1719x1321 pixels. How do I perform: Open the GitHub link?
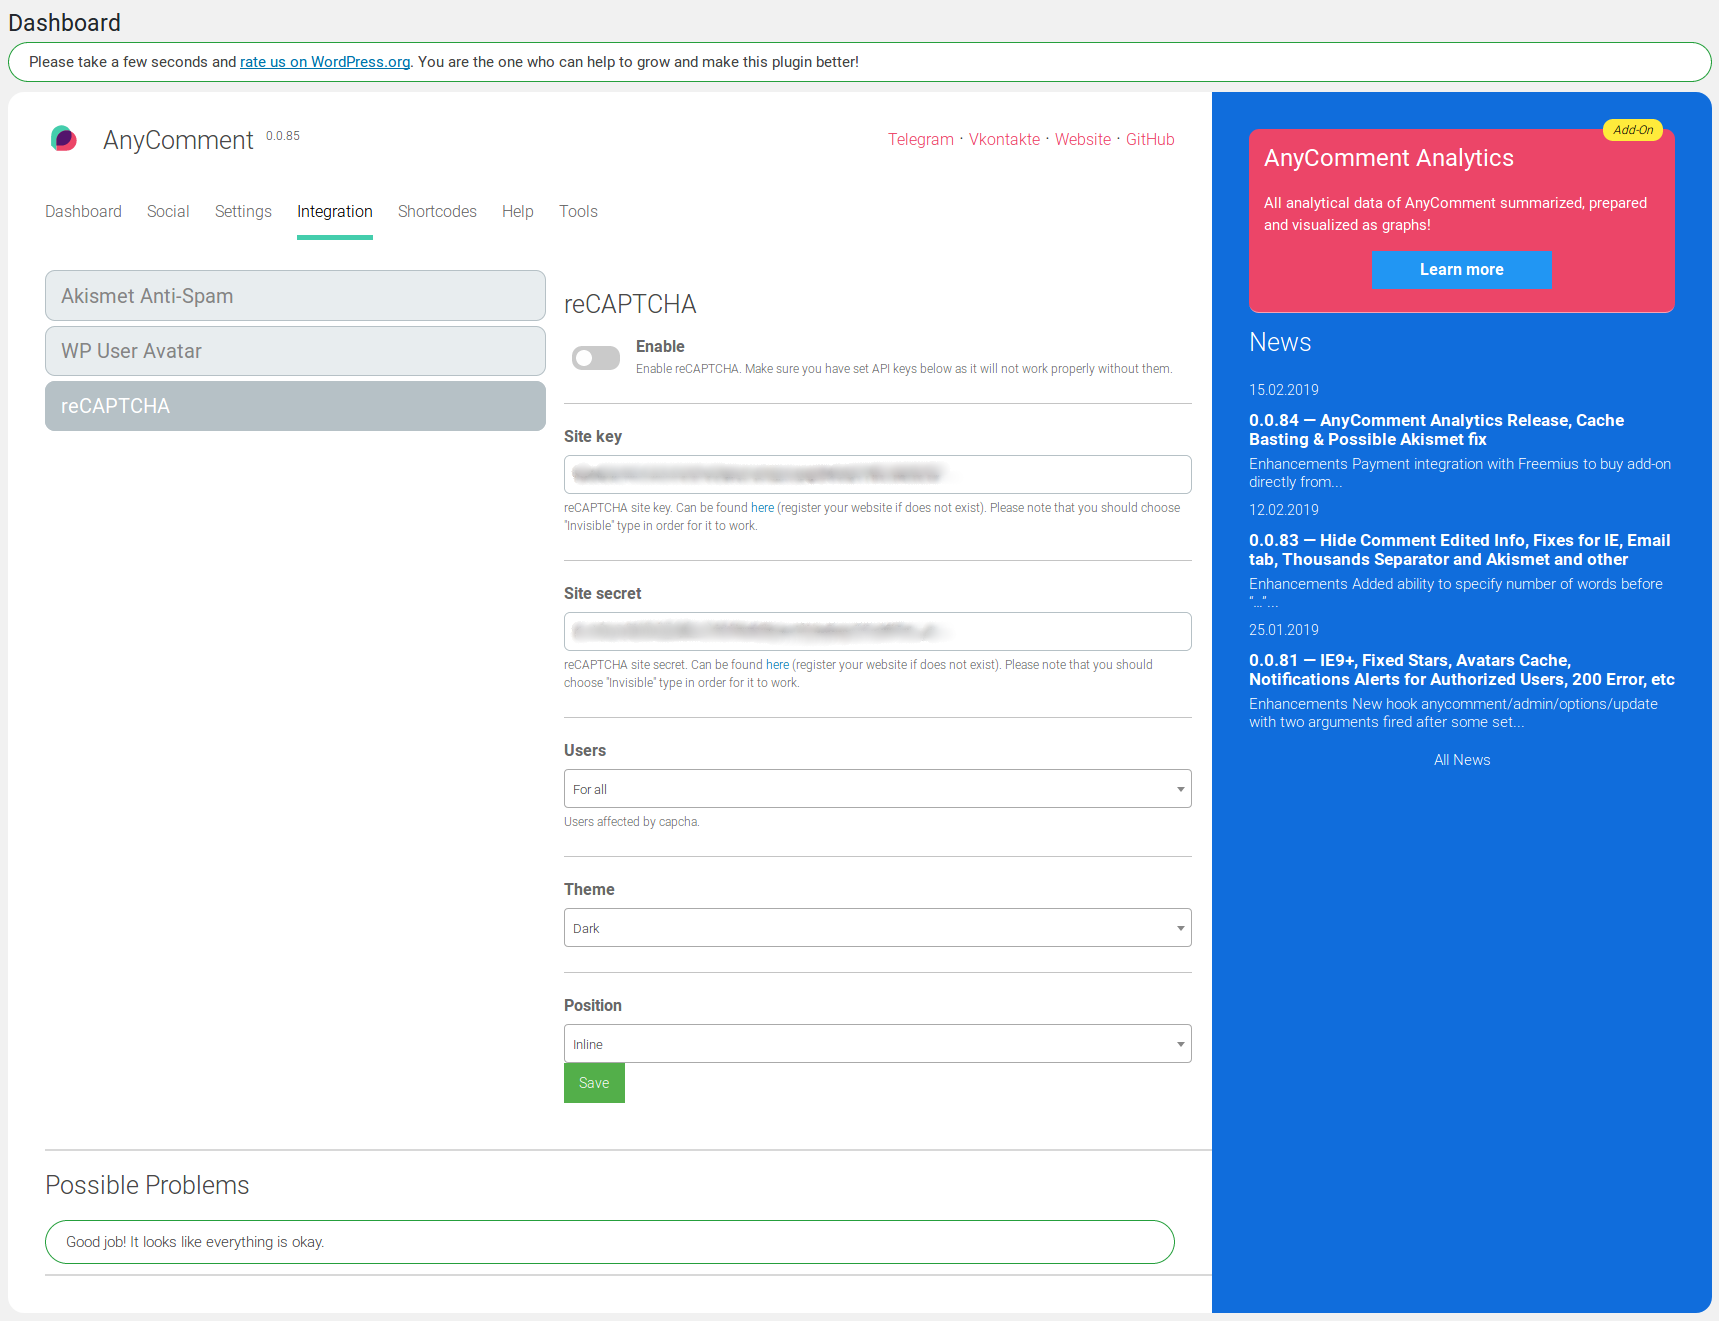tap(1150, 140)
